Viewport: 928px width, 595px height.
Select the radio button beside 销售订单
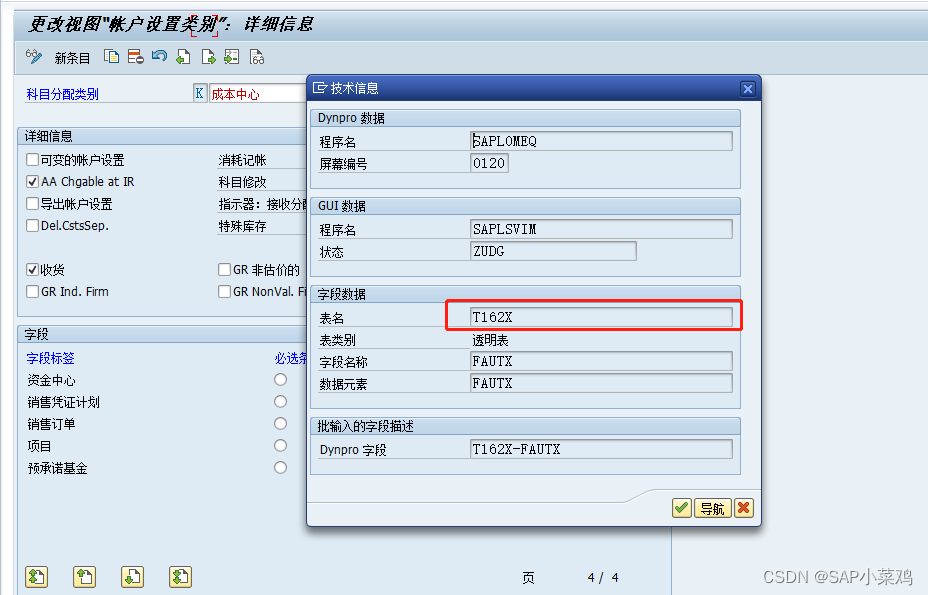coord(280,423)
